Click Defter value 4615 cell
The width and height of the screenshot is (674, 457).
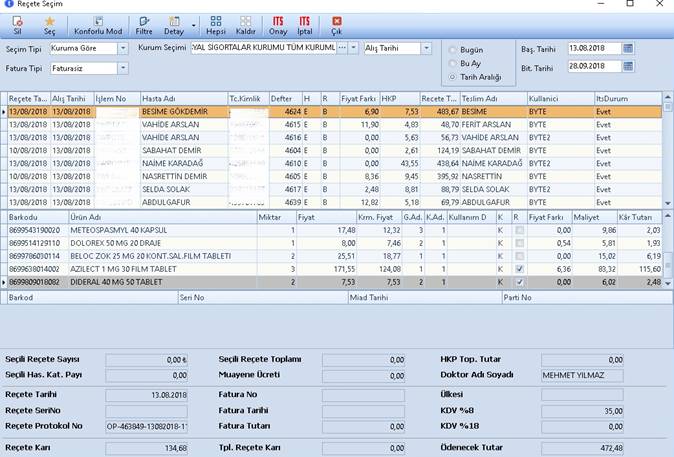pyautogui.click(x=285, y=125)
